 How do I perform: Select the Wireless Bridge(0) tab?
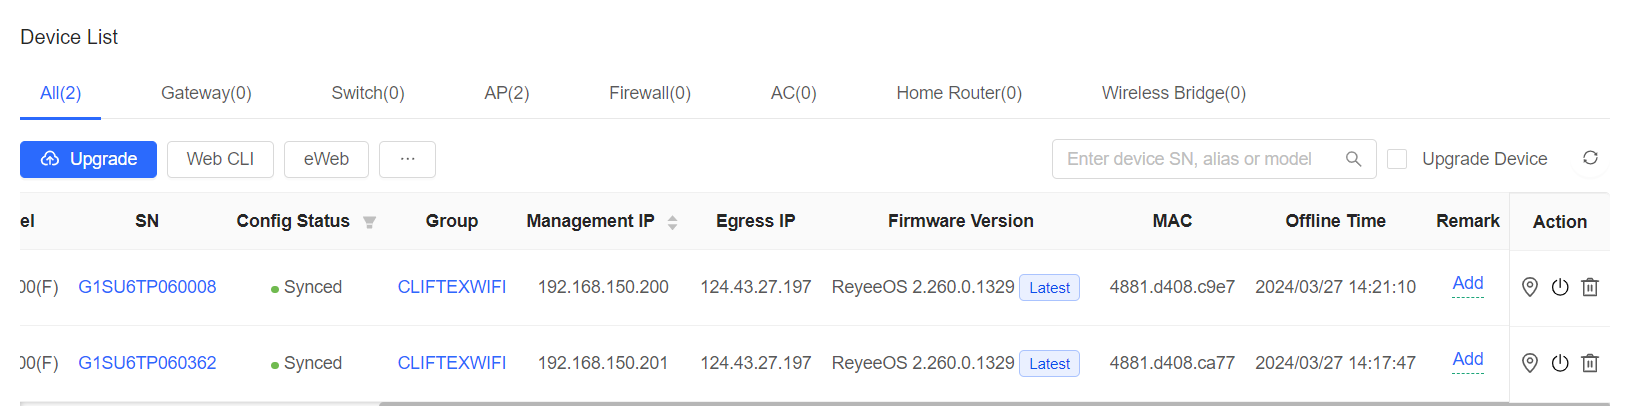click(x=1174, y=93)
